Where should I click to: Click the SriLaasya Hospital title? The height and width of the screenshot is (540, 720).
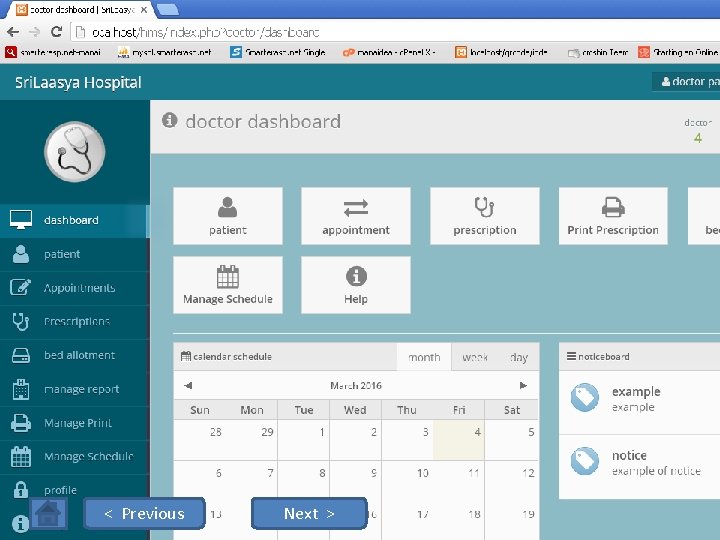click(x=78, y=82)
